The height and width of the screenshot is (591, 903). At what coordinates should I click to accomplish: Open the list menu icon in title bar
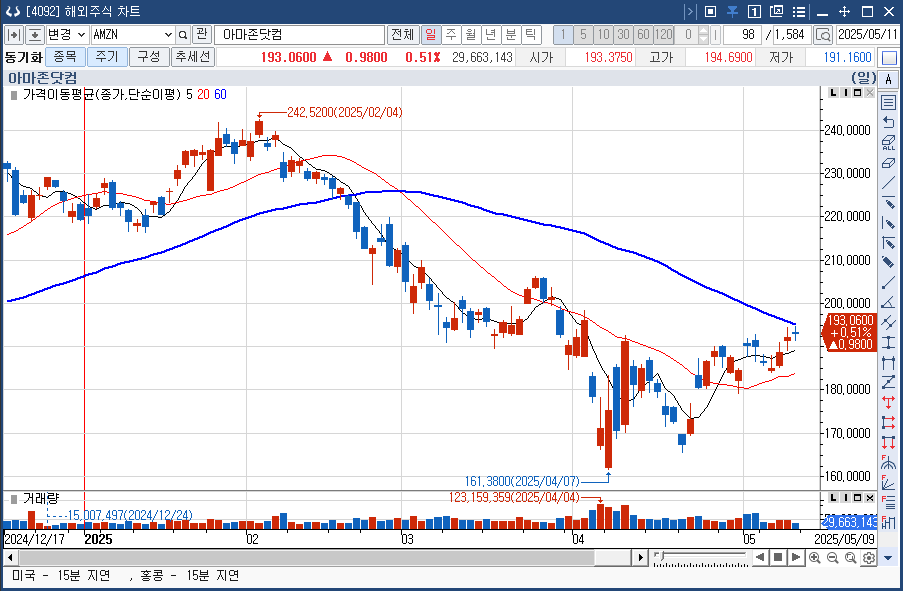coord(798,11)
